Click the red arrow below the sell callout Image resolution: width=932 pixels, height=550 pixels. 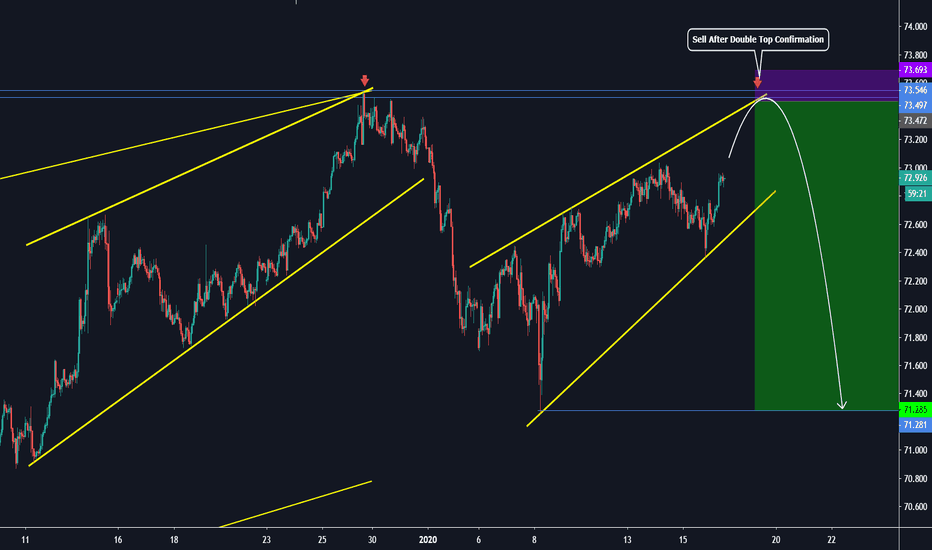coord(757,82)
